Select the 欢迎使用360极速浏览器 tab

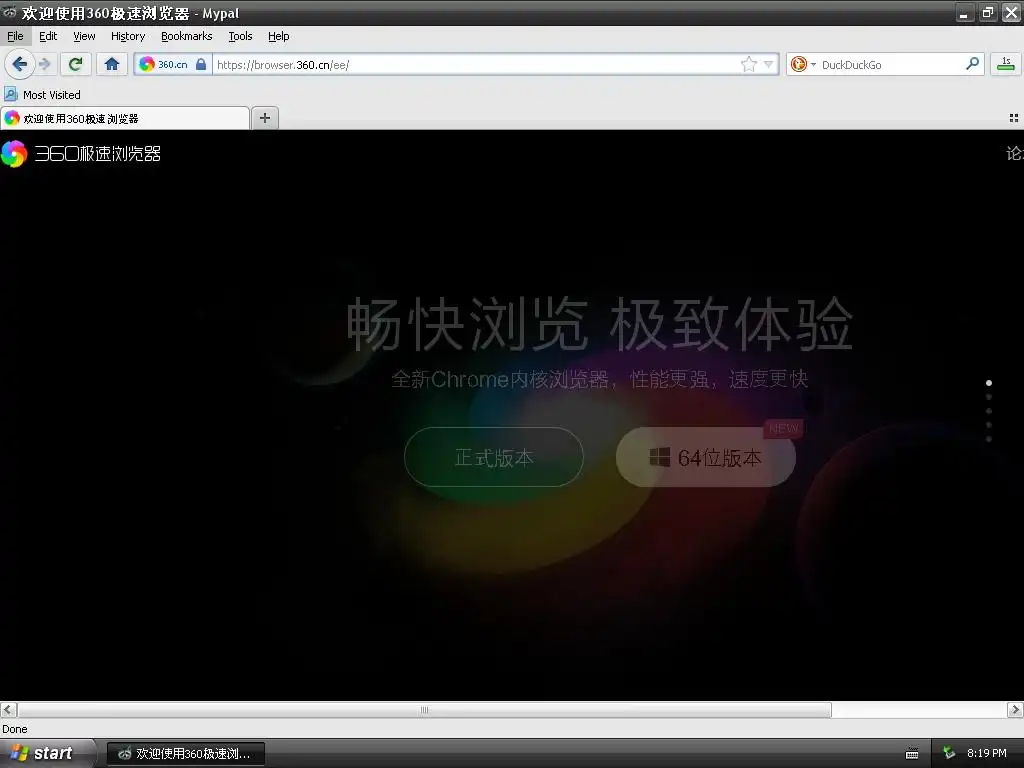tap(125, 118)
